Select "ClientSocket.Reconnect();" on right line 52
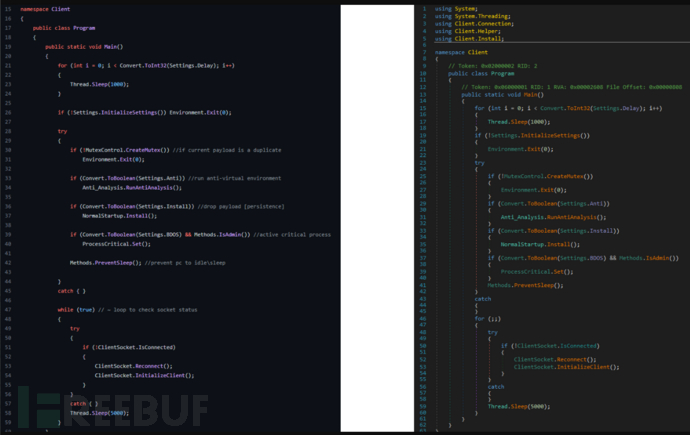690x435 pixels. 555,359
